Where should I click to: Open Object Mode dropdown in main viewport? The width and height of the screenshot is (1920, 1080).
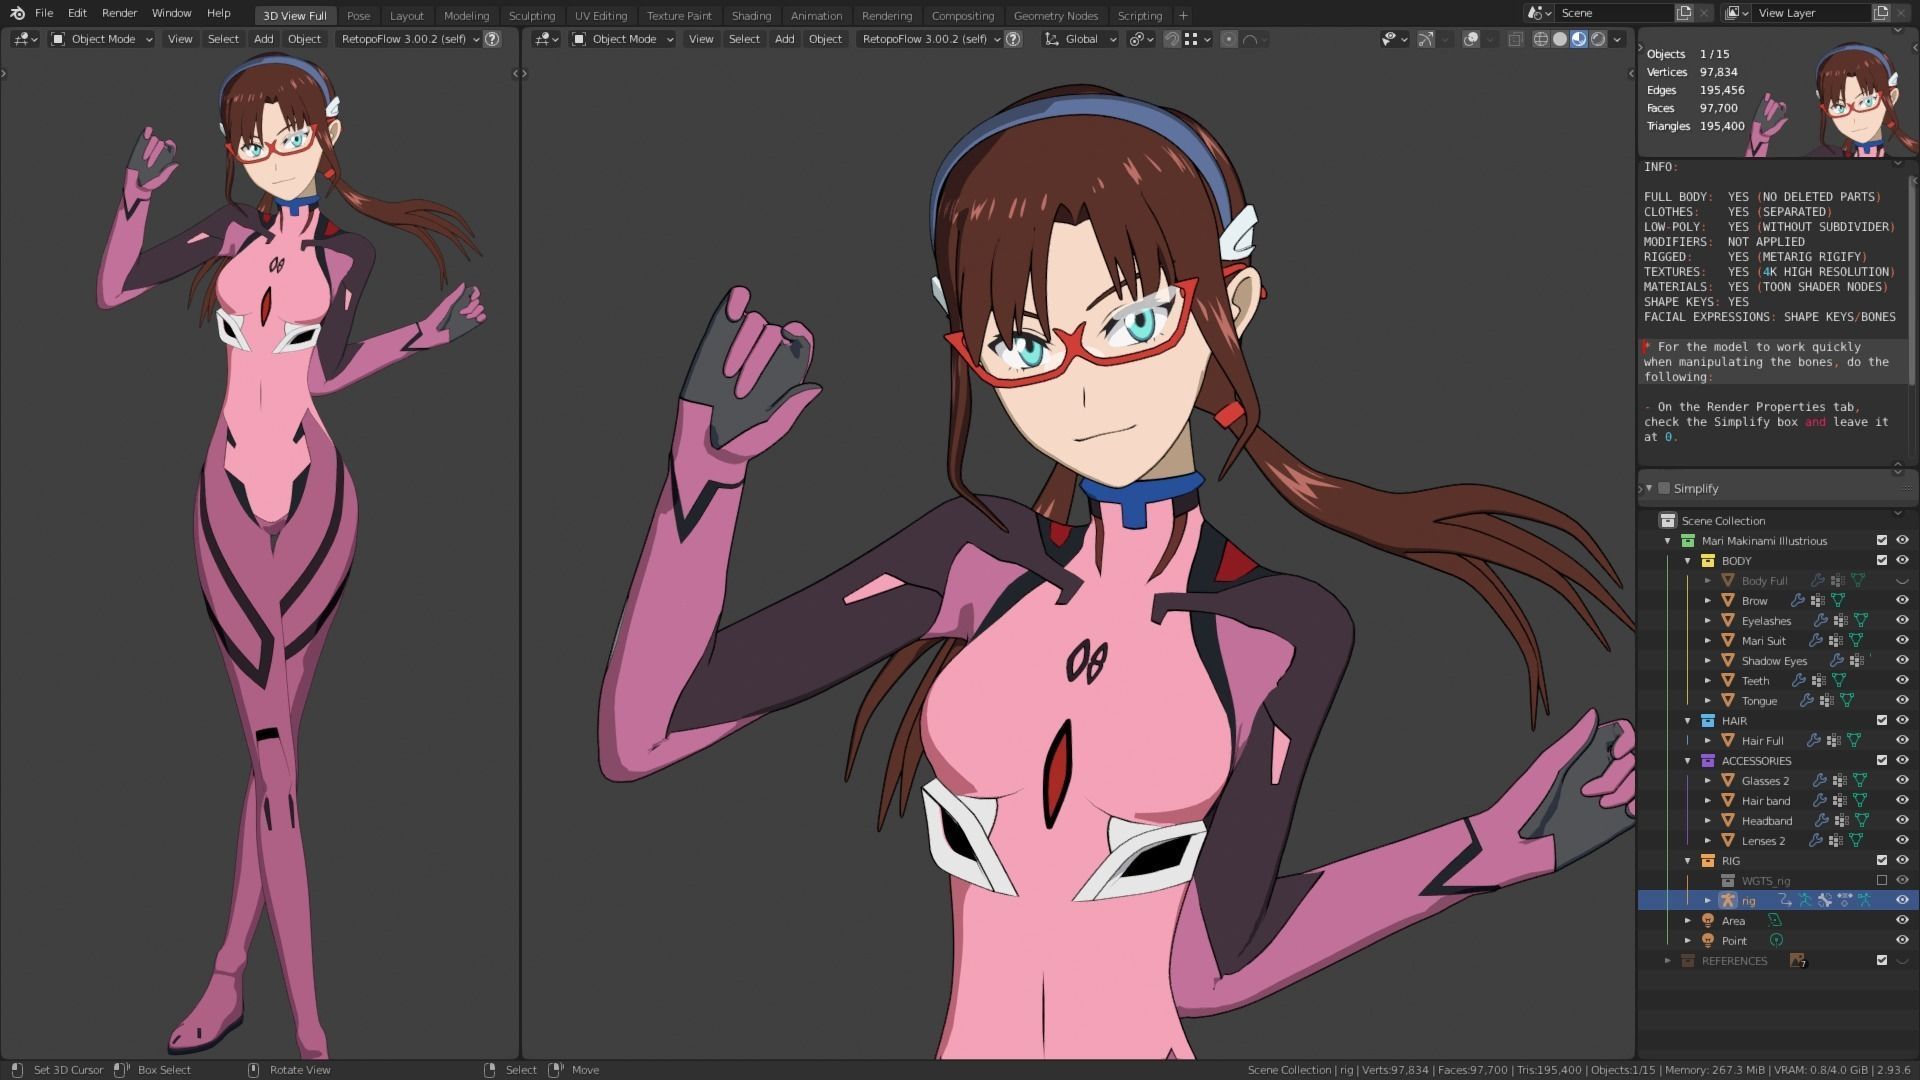click(x=623, y=39)
